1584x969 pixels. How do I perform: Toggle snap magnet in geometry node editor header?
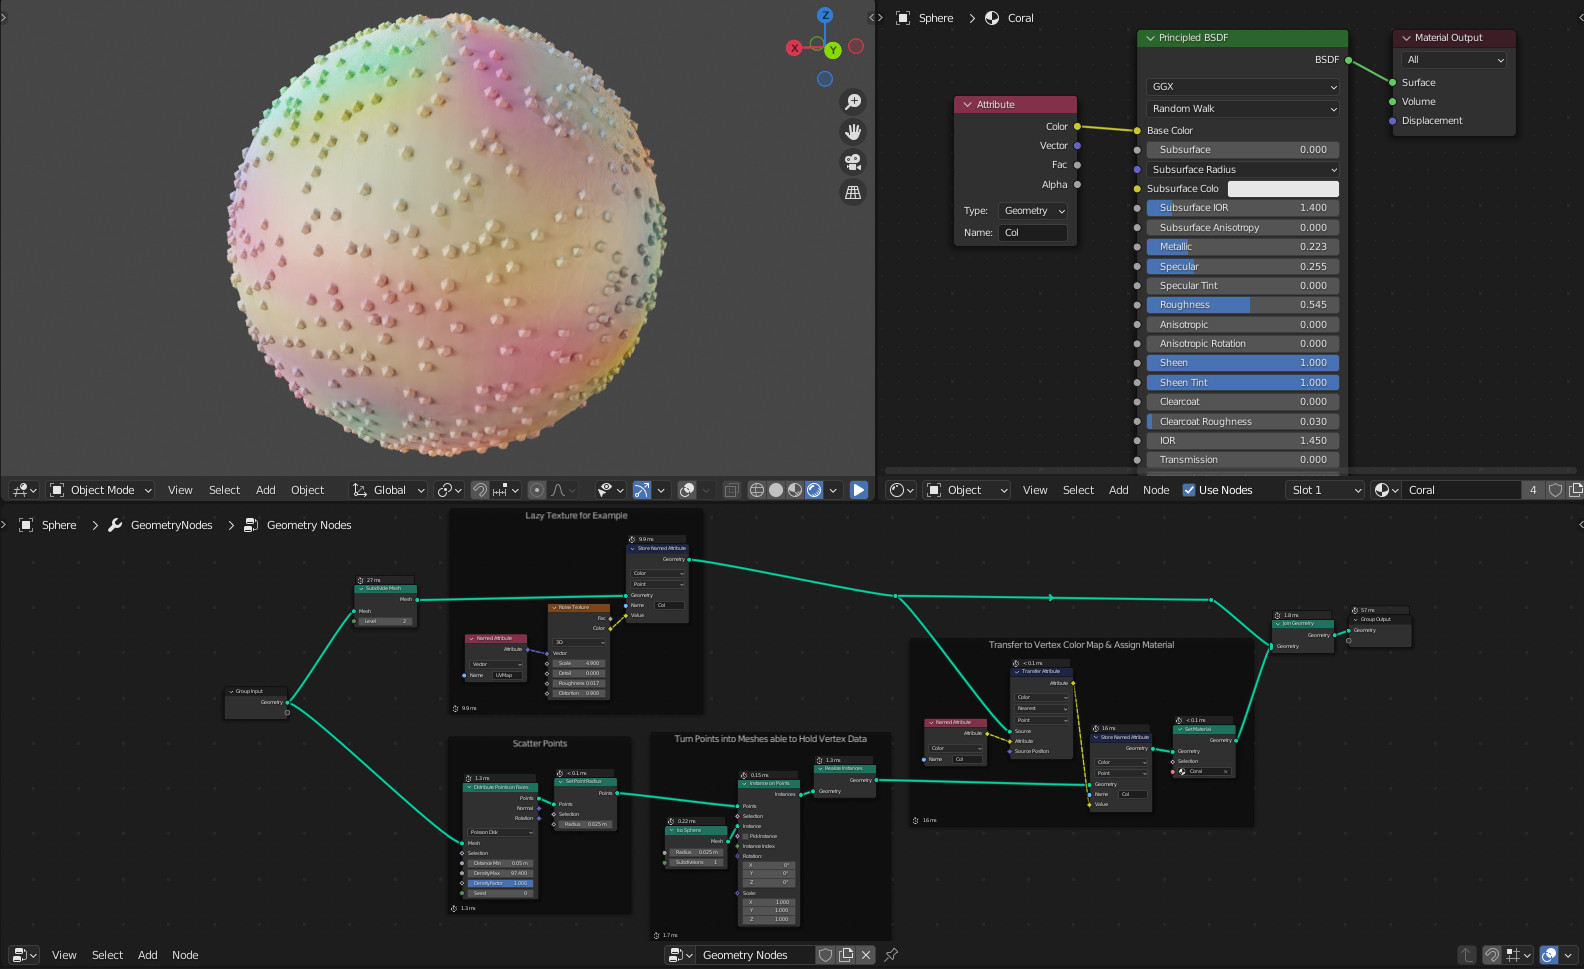point(1491,955)
